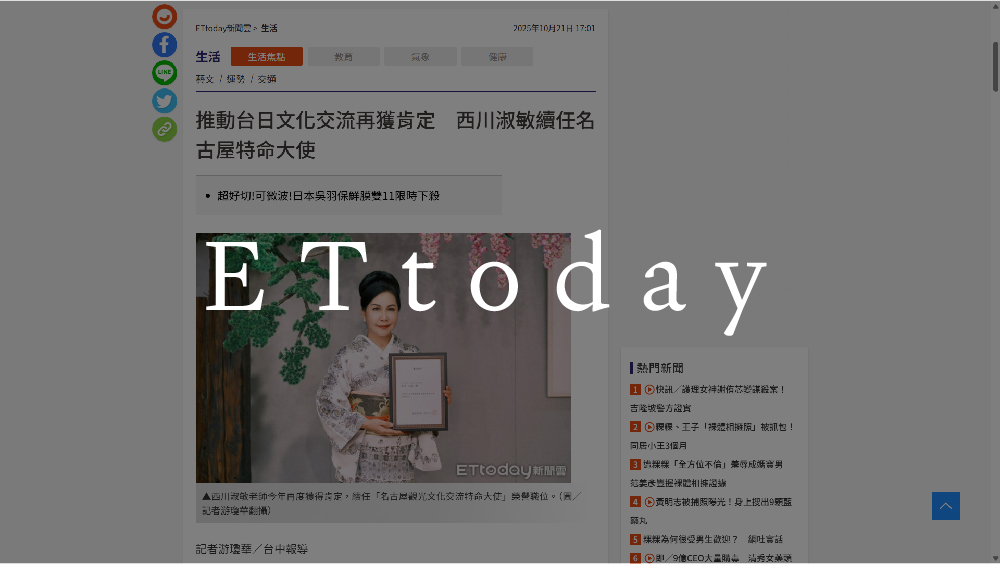Image resolution: width=1000 pixels, height=564 pixels.
Task: Share article via LINE icon
Action: coord(165,73)
